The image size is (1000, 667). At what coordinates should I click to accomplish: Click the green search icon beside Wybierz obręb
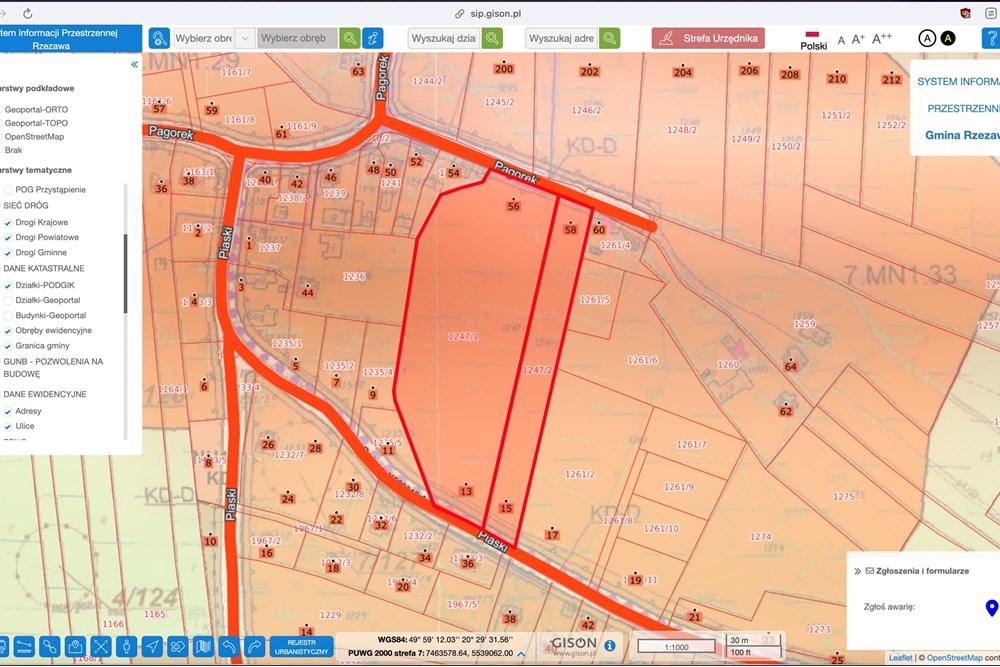(x=349, y=38)
